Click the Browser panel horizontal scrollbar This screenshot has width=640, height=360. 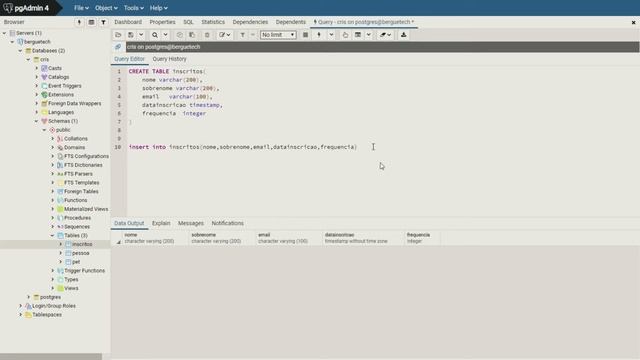[x=51, y=357]
